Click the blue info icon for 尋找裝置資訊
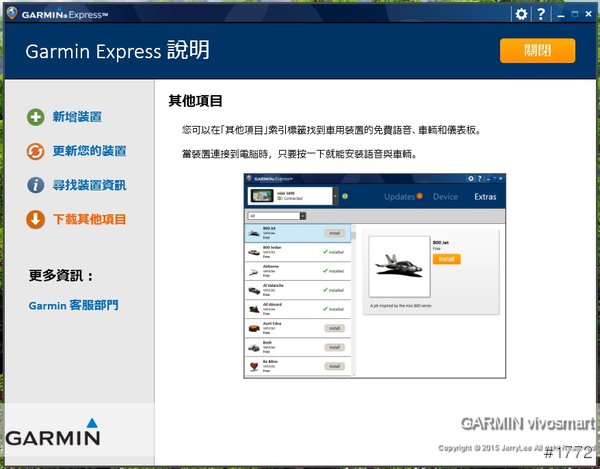The width and height of the screenshot is (600, 469). [x=36, y=185]
